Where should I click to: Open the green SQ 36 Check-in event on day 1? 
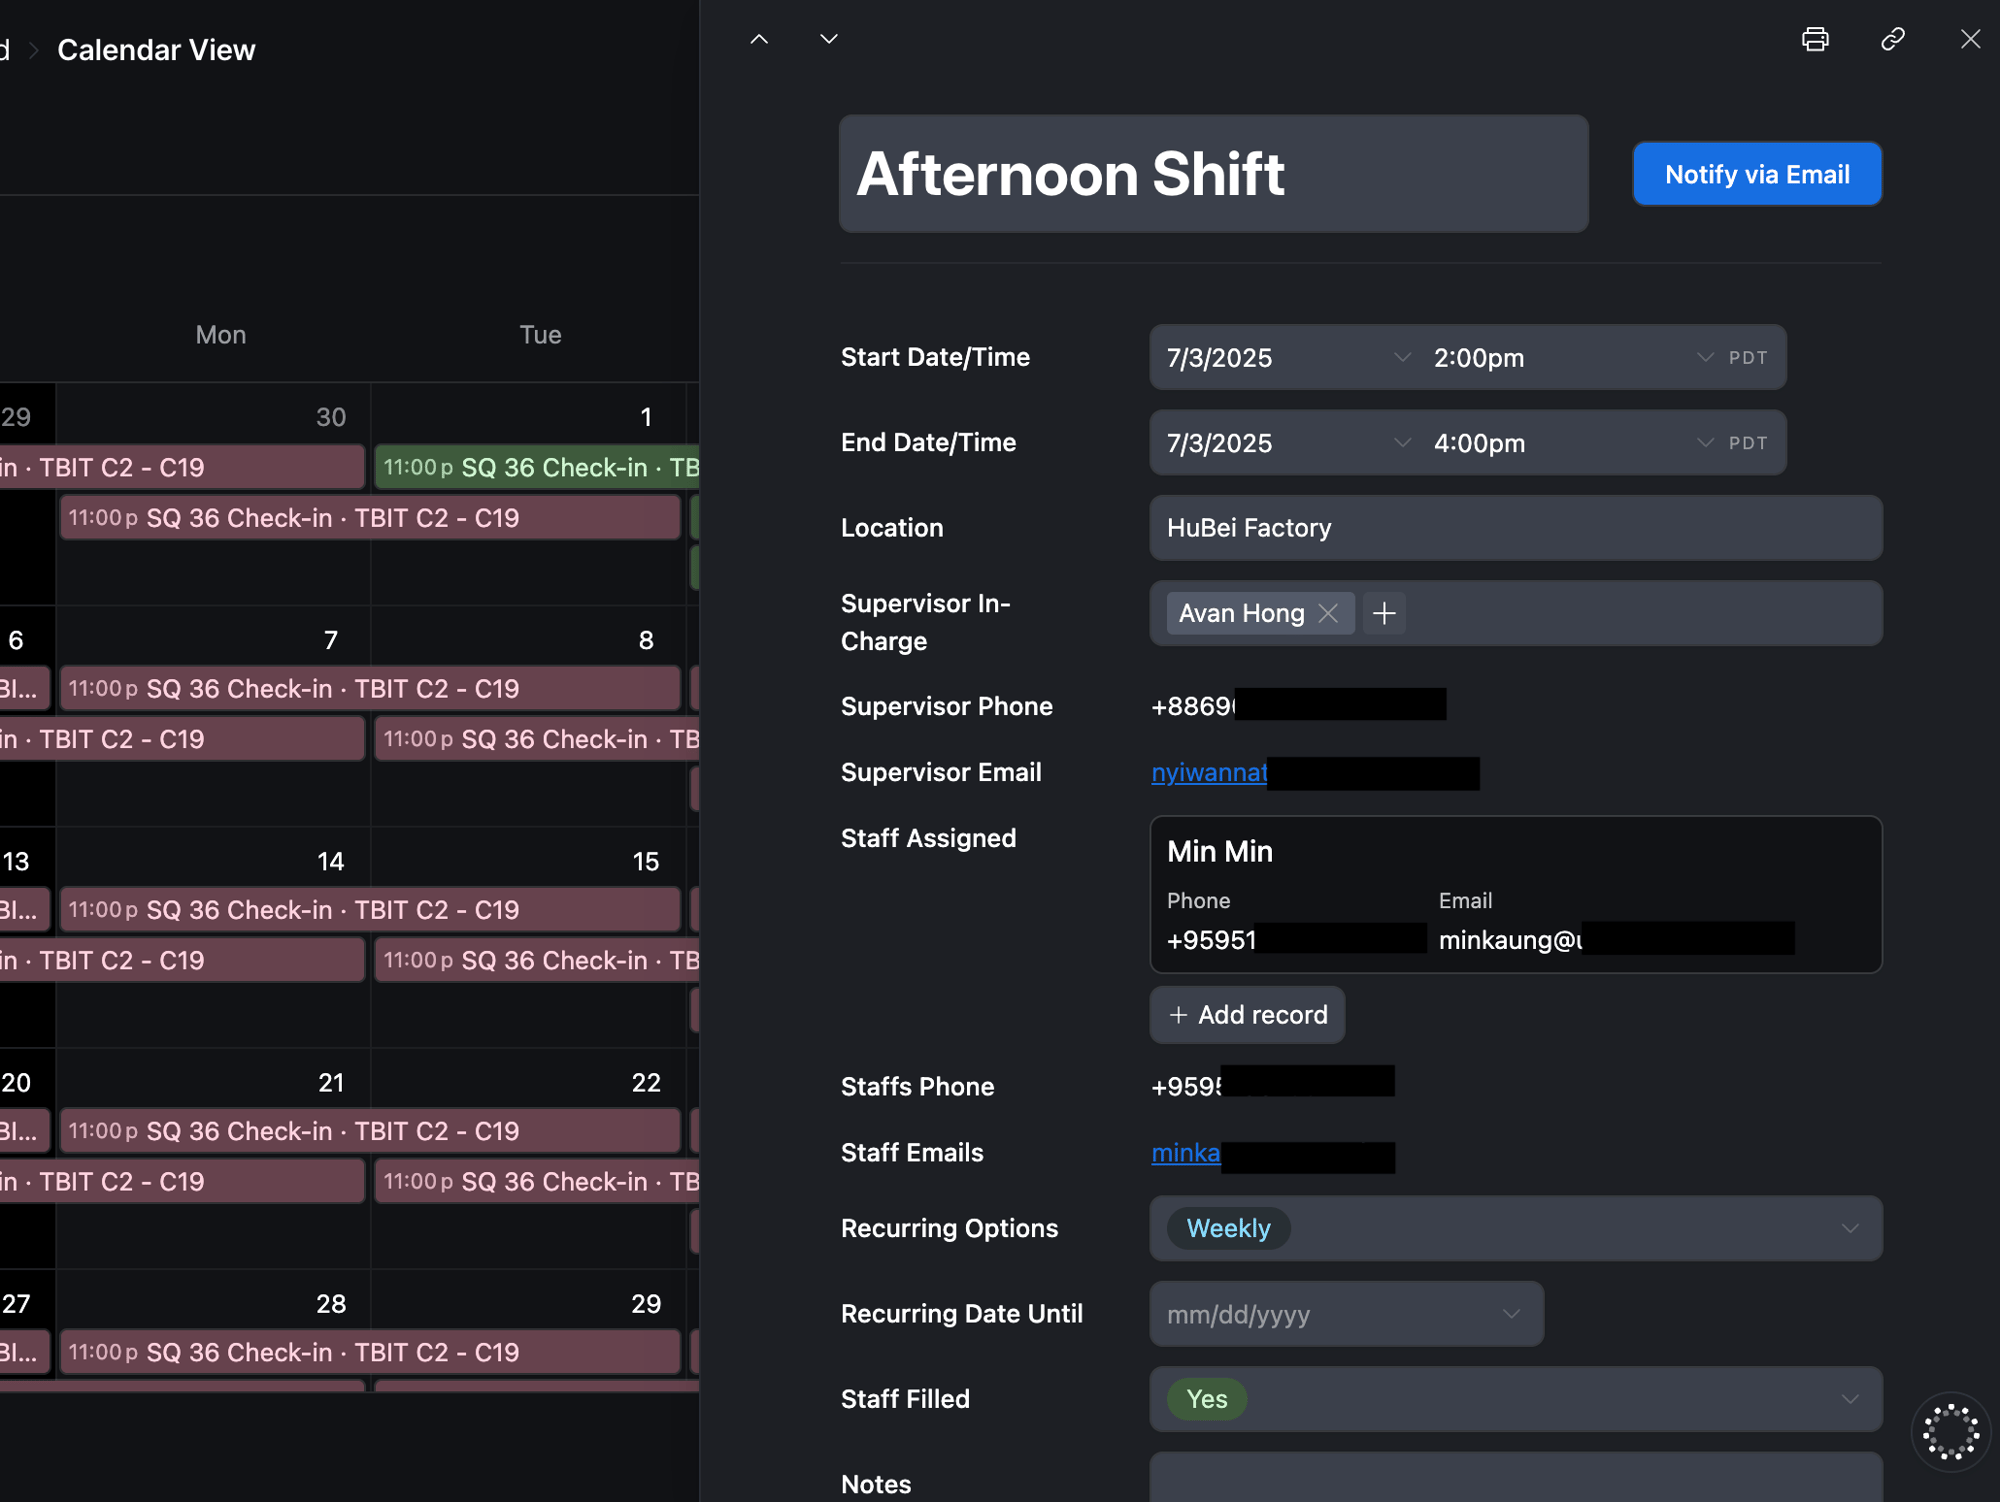pyautogui.click(x=537, y=467)
